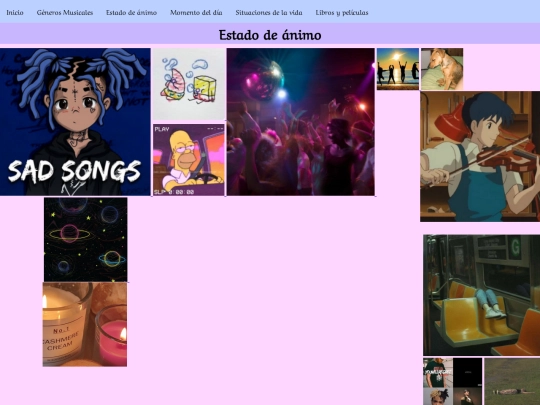Open the anime violin player image
Image resolution: width=540 pixels, height=405 pixels.
(x=480, y=156)
